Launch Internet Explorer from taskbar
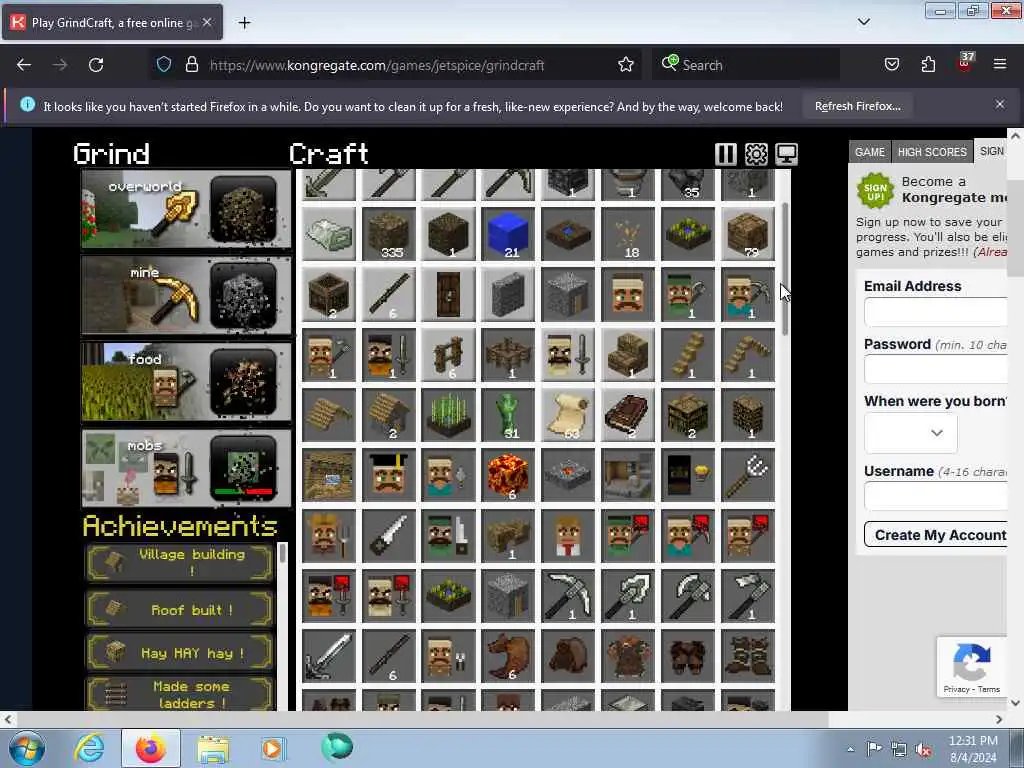 click(x=89, y=748)
